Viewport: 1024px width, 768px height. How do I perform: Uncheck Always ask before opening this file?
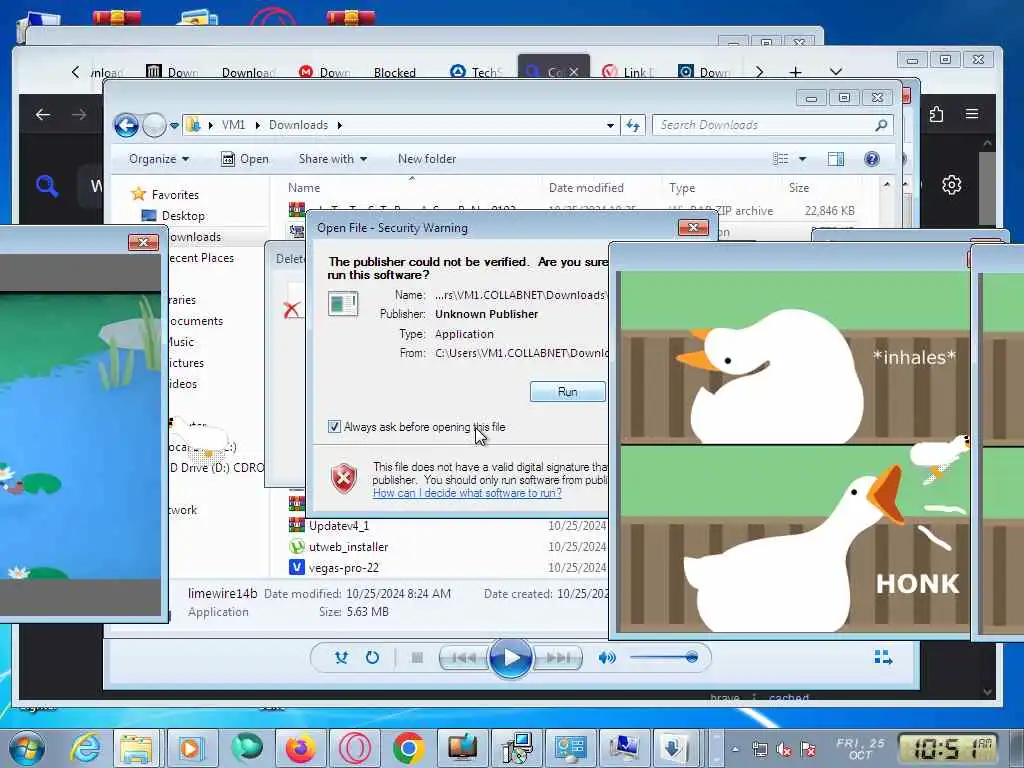334,426
